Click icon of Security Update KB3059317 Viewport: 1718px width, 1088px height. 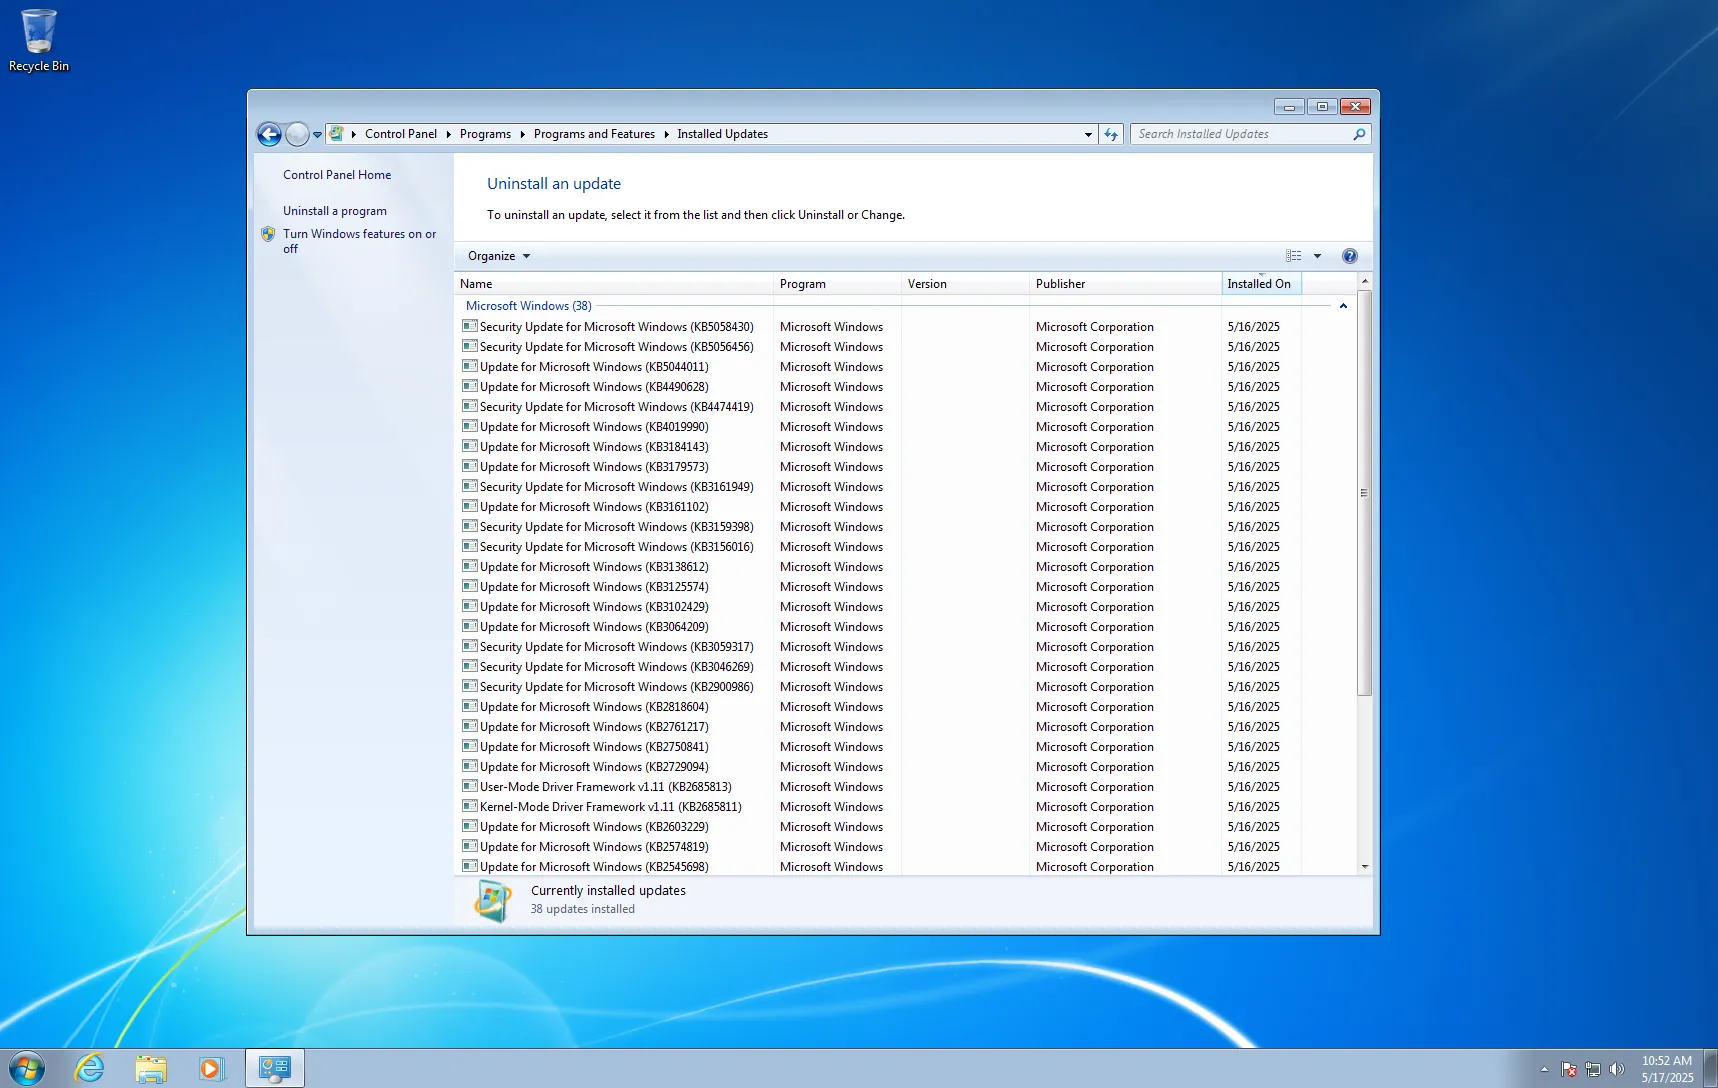(469, 646)
